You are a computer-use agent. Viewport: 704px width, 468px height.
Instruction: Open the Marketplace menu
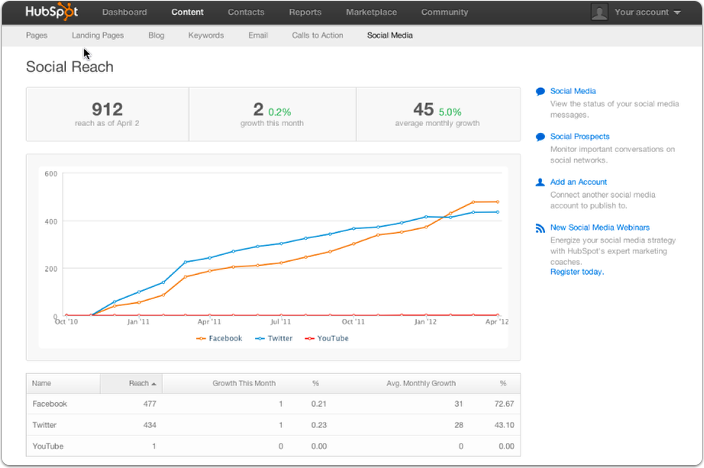click(x=371, y=12)
